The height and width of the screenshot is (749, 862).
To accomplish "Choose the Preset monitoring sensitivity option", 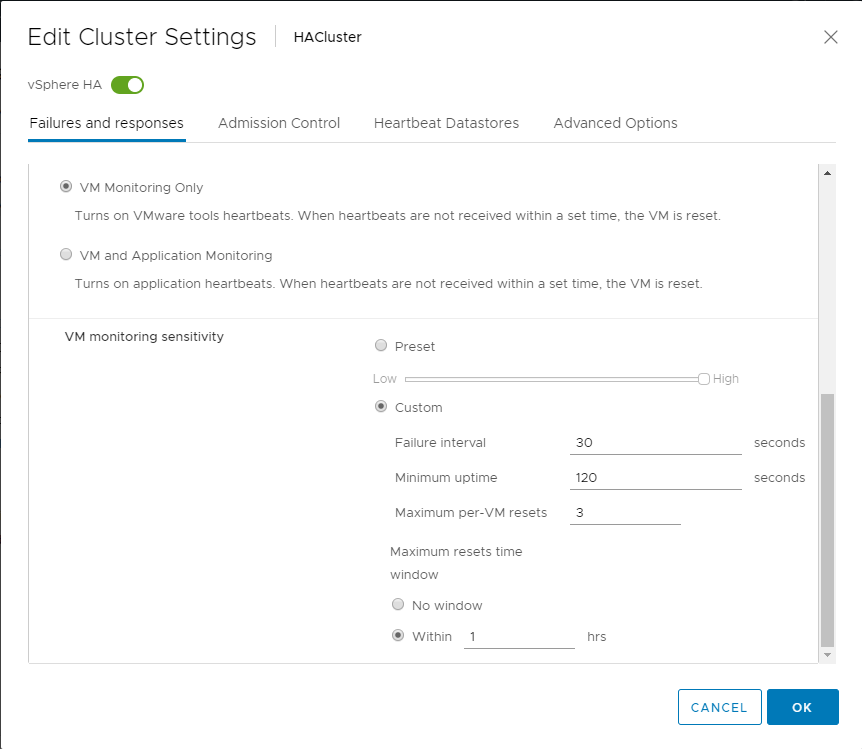I will (x=381, y=345).
